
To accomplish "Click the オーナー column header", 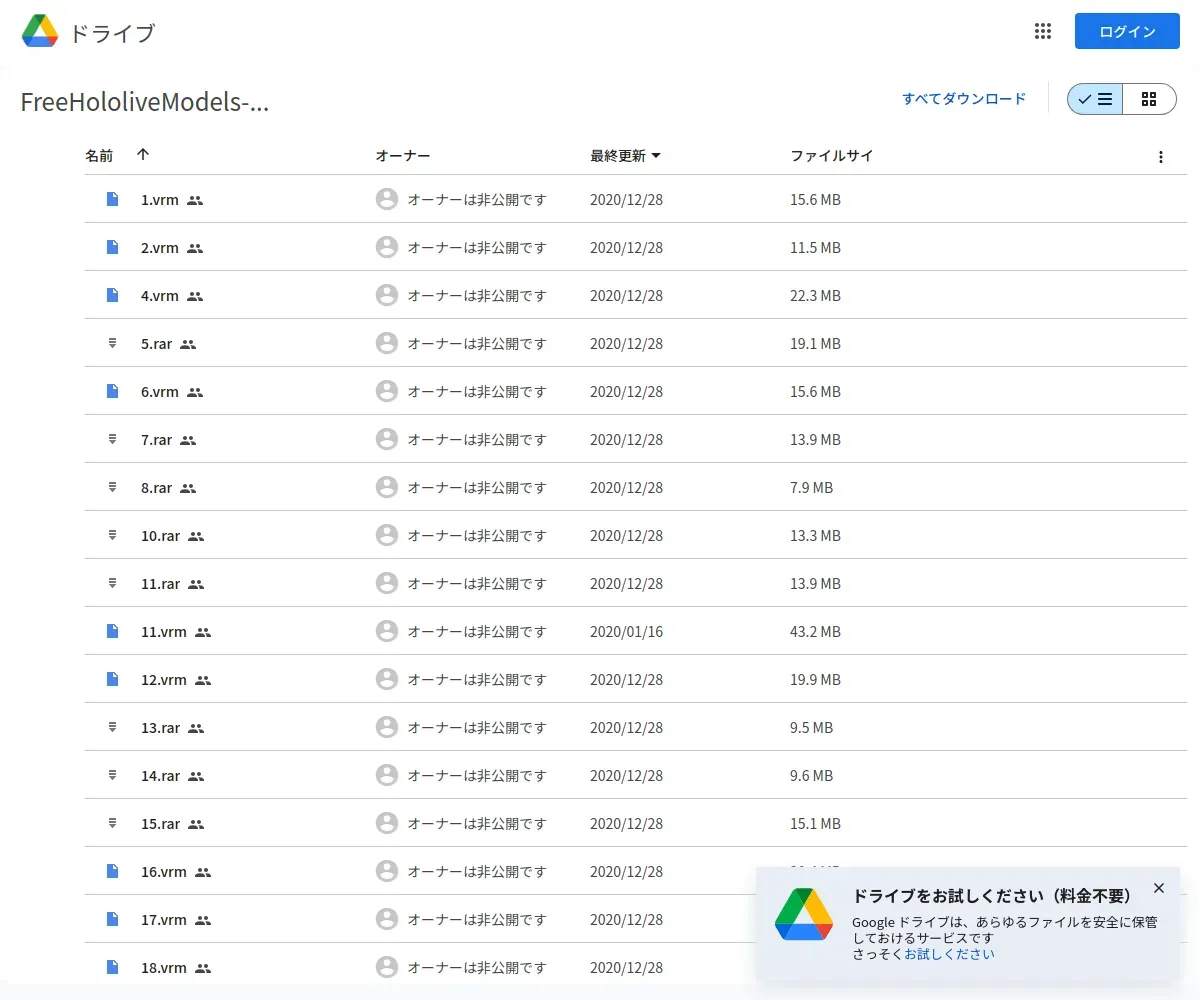I will tap(403, 156).
